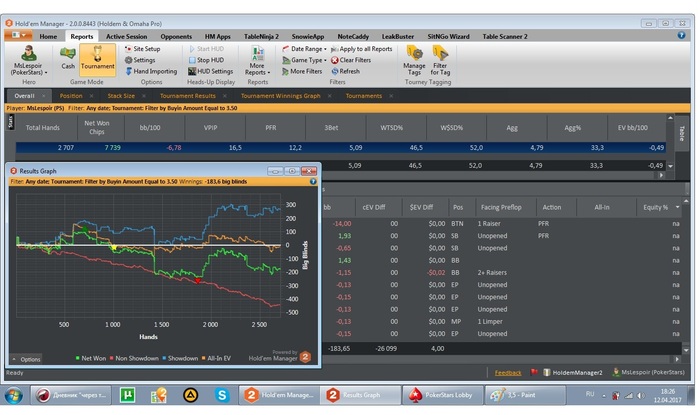Select the highlighted stats row 2 707 hands
This screenshot has height=415, width=700.
click(341, 148)
